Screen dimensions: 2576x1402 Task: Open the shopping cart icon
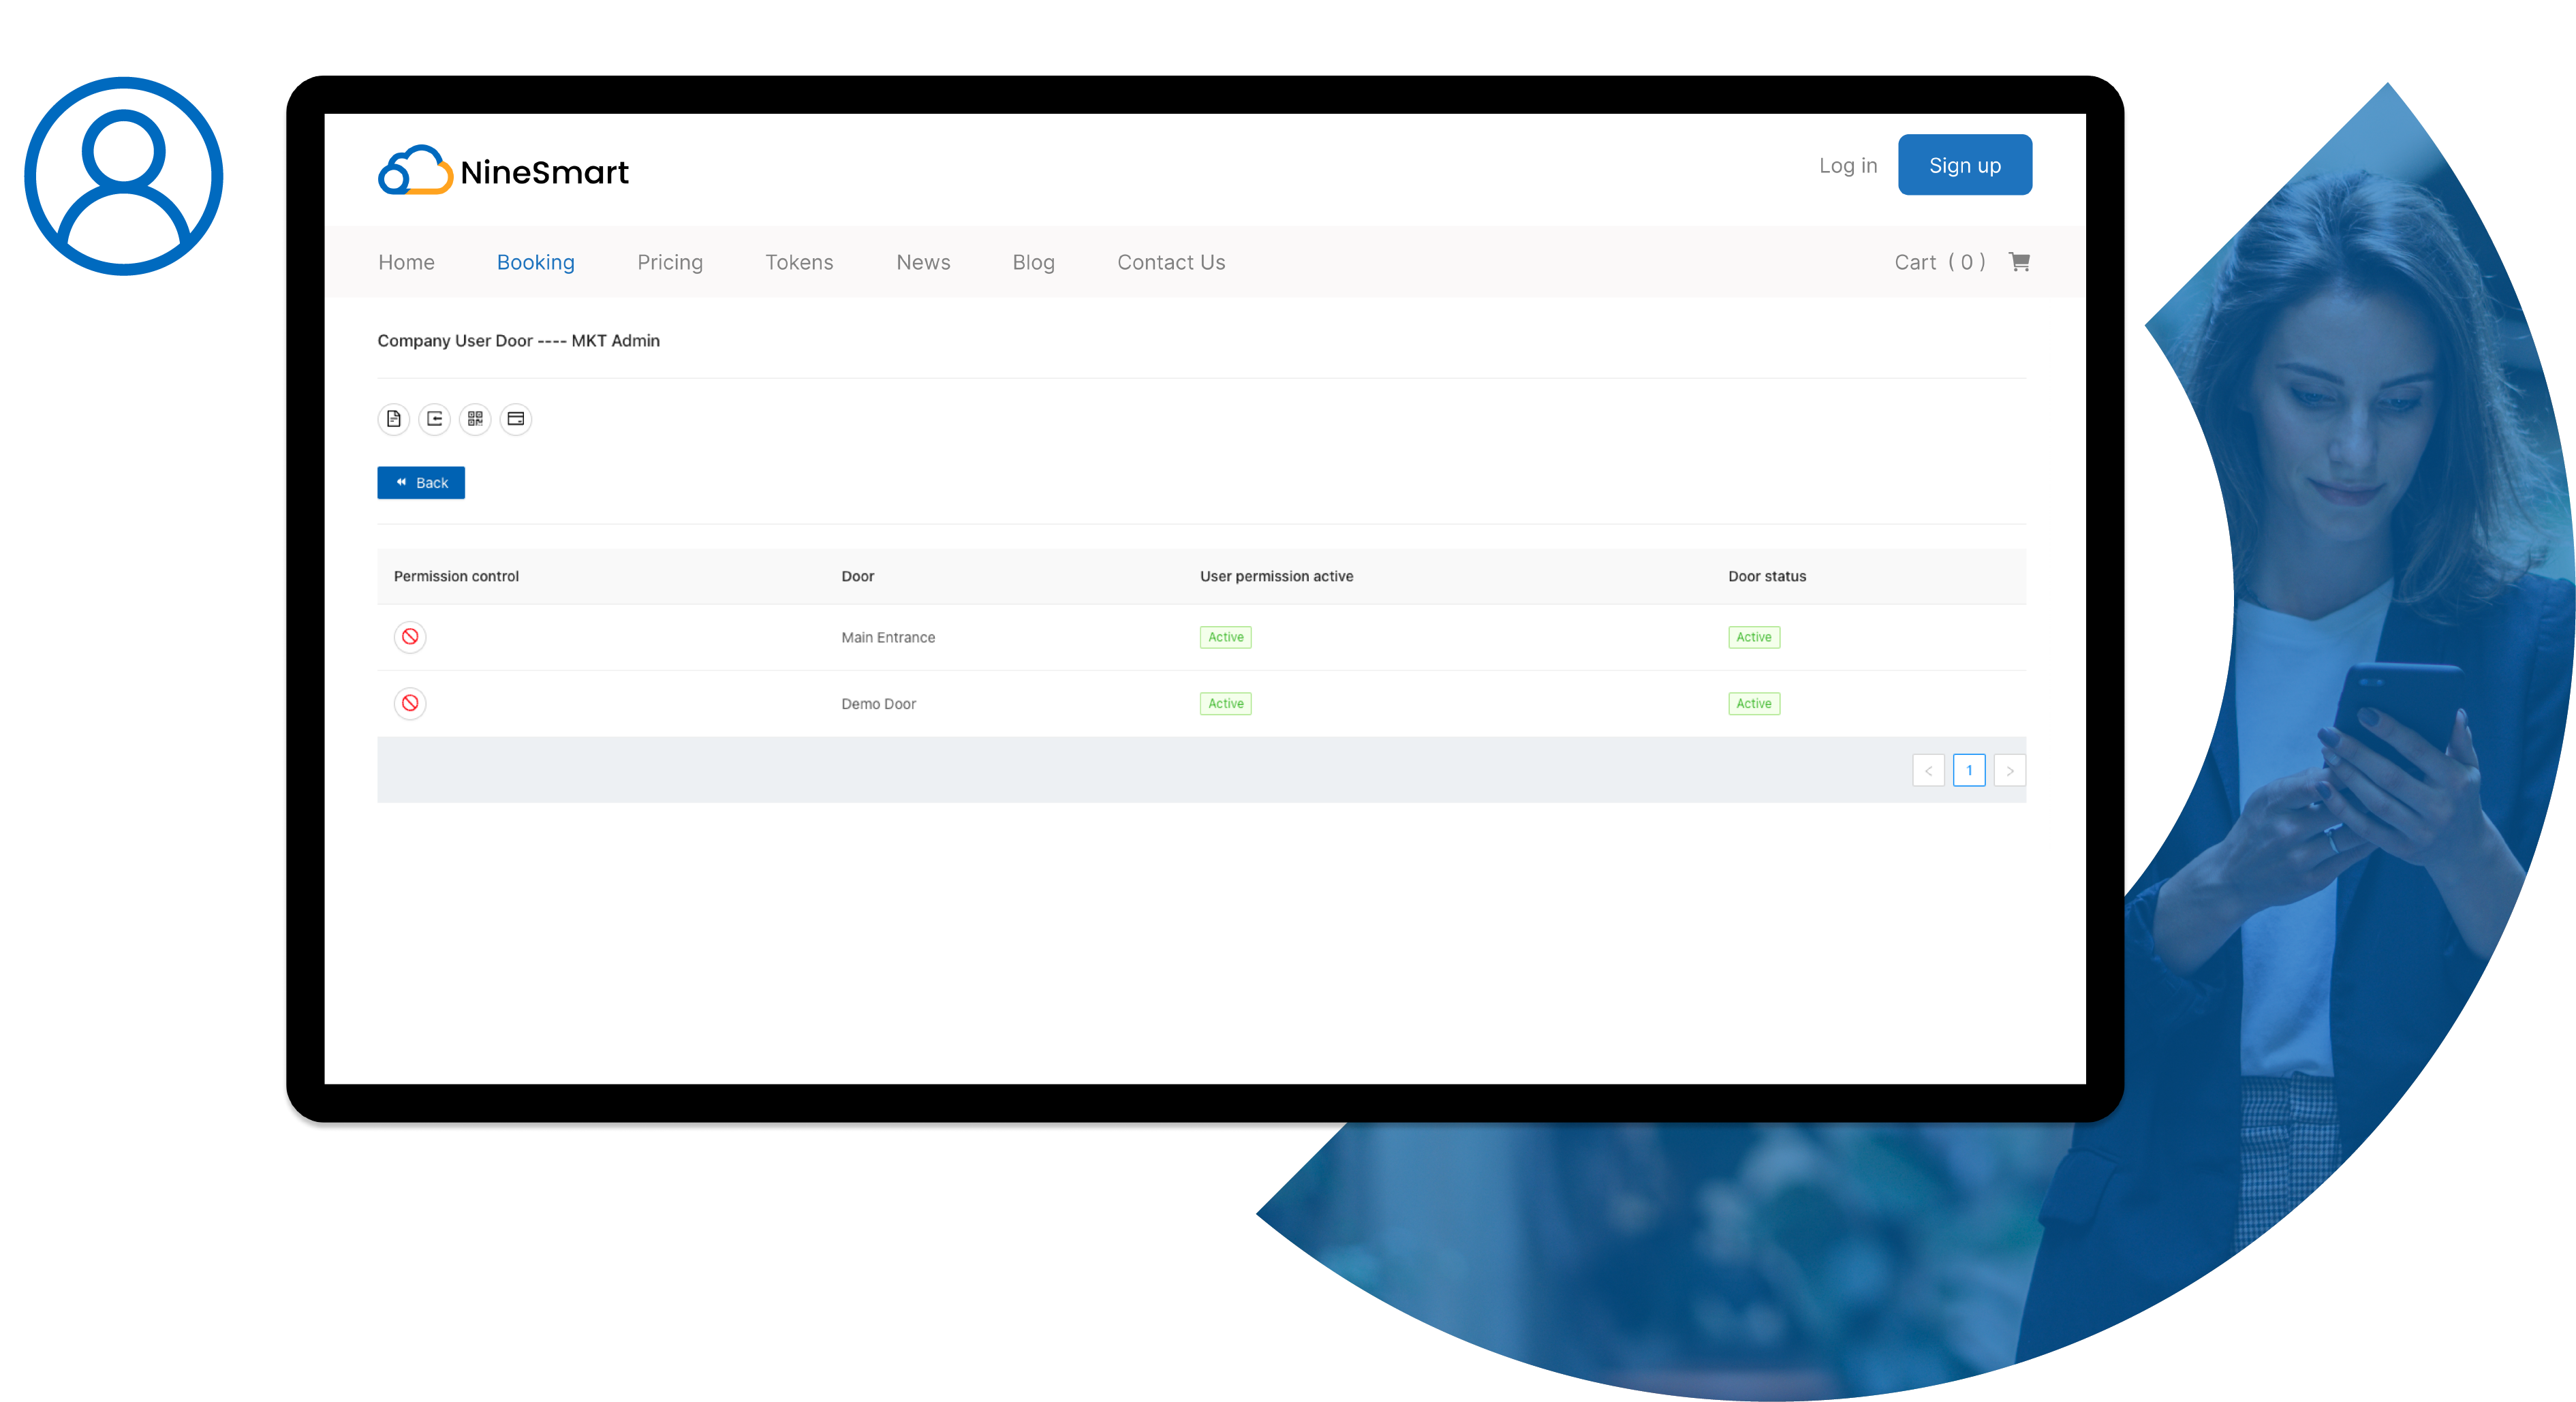coord(2019,262)
